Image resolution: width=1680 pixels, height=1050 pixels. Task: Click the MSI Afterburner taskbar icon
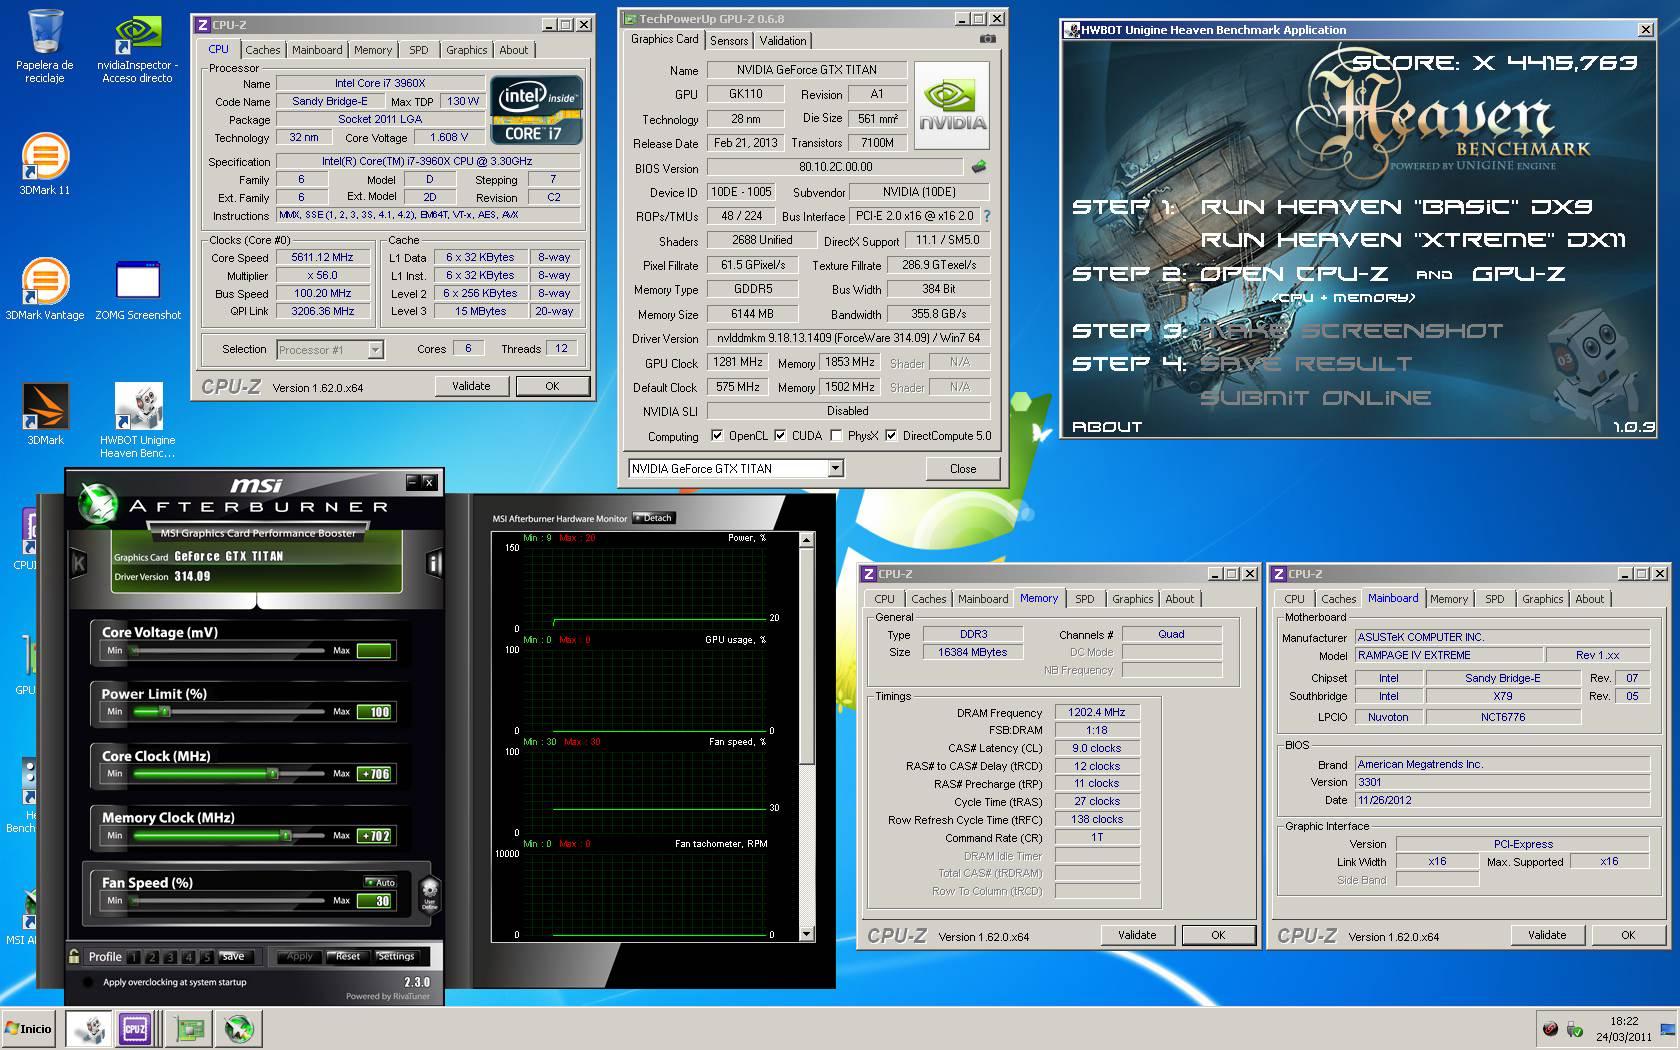(239, 1029)
